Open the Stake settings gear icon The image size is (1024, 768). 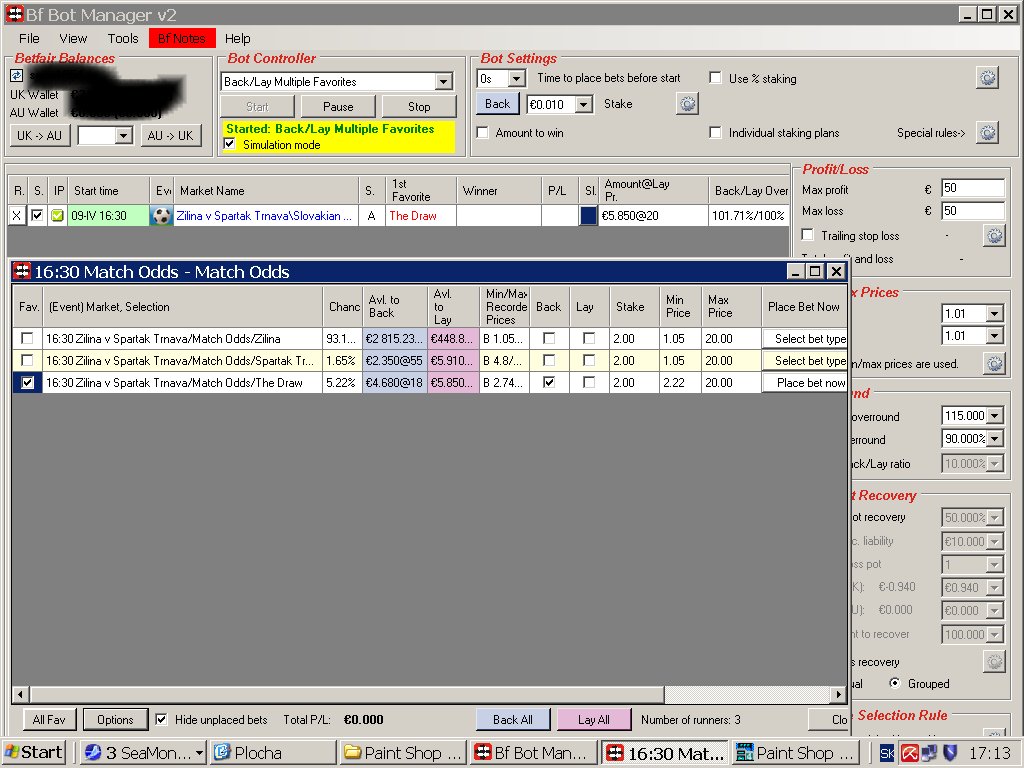point(687,103)
